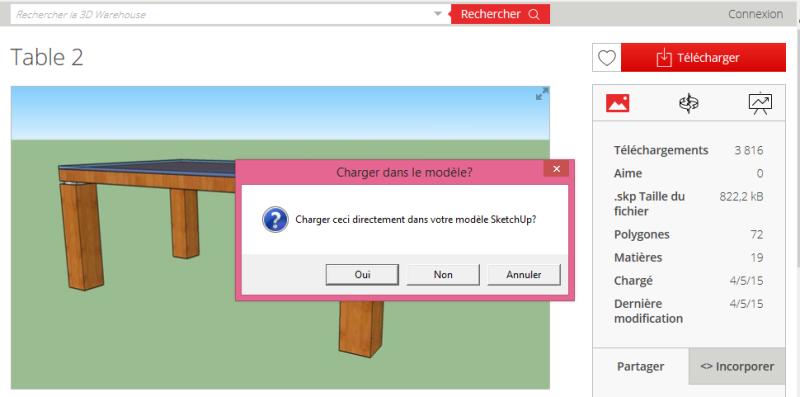The width and height of the screenshot is (800, 397).
Task: Click the heart like icon
Action: coord(607,58)
